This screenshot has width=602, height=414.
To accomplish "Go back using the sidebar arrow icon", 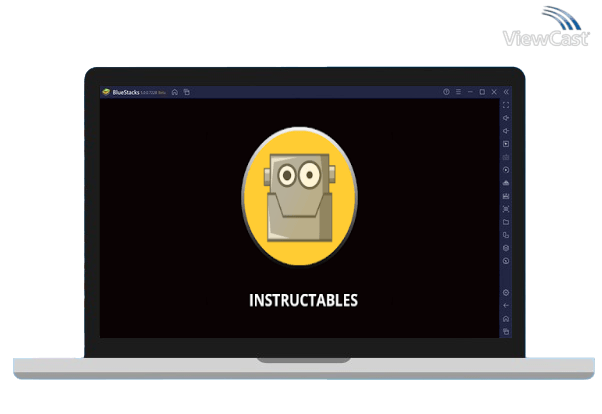I will click(x=506, y=306).
